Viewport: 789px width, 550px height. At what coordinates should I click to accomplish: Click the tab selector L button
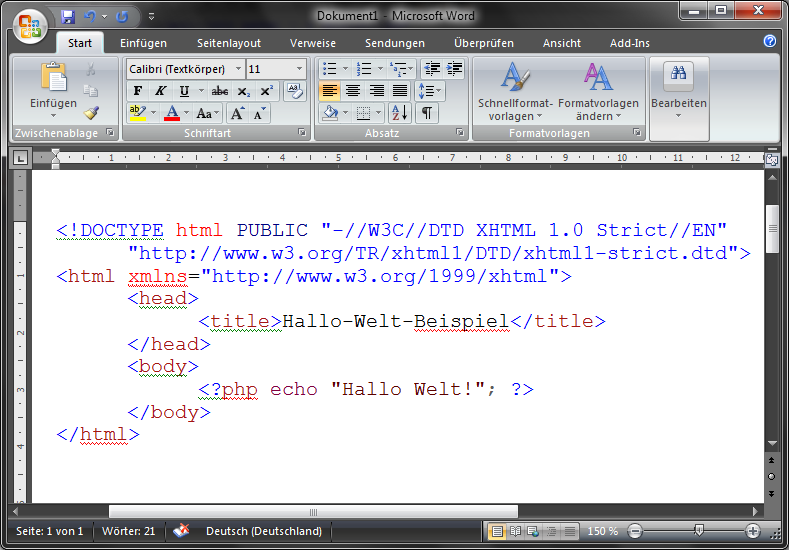pos(20,159)
